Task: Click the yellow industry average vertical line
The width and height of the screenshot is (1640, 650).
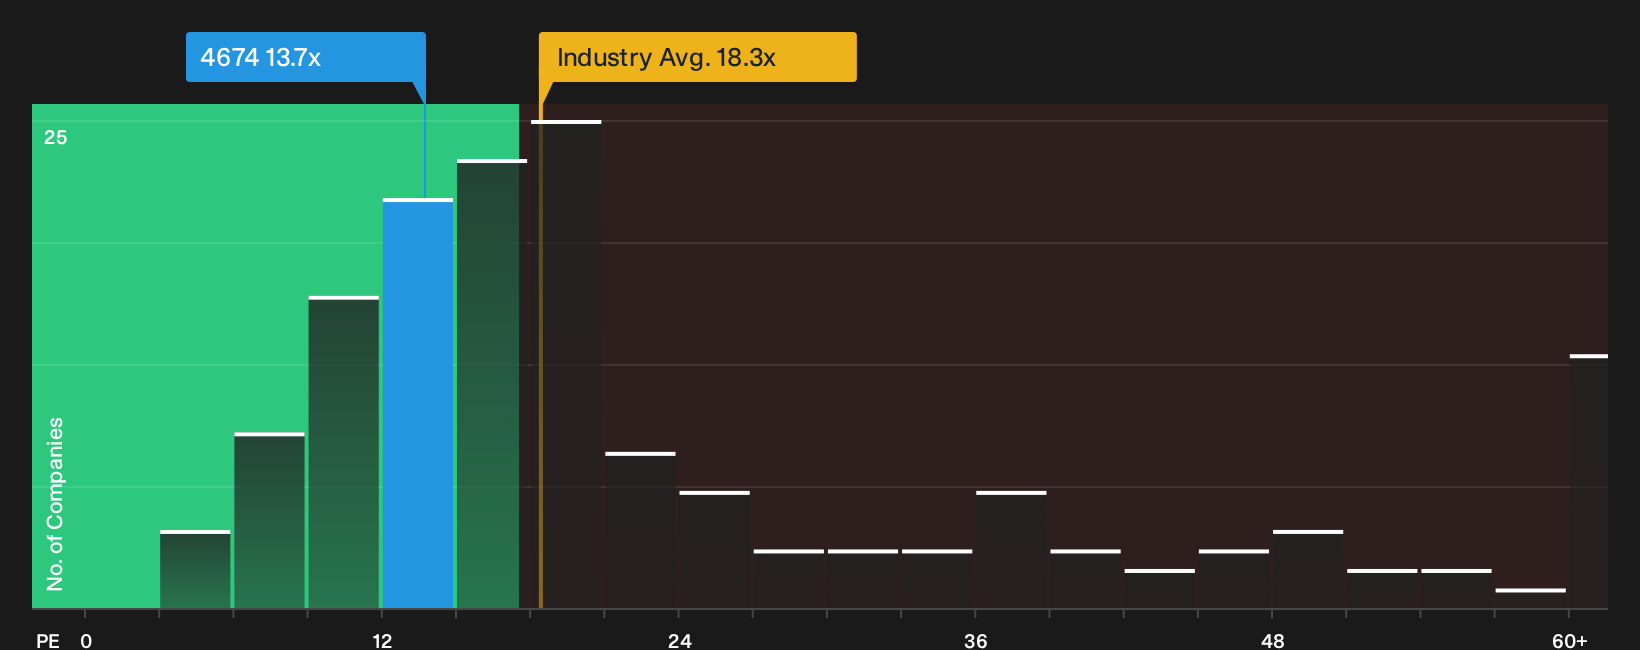Action: click(x=541, y=356)
